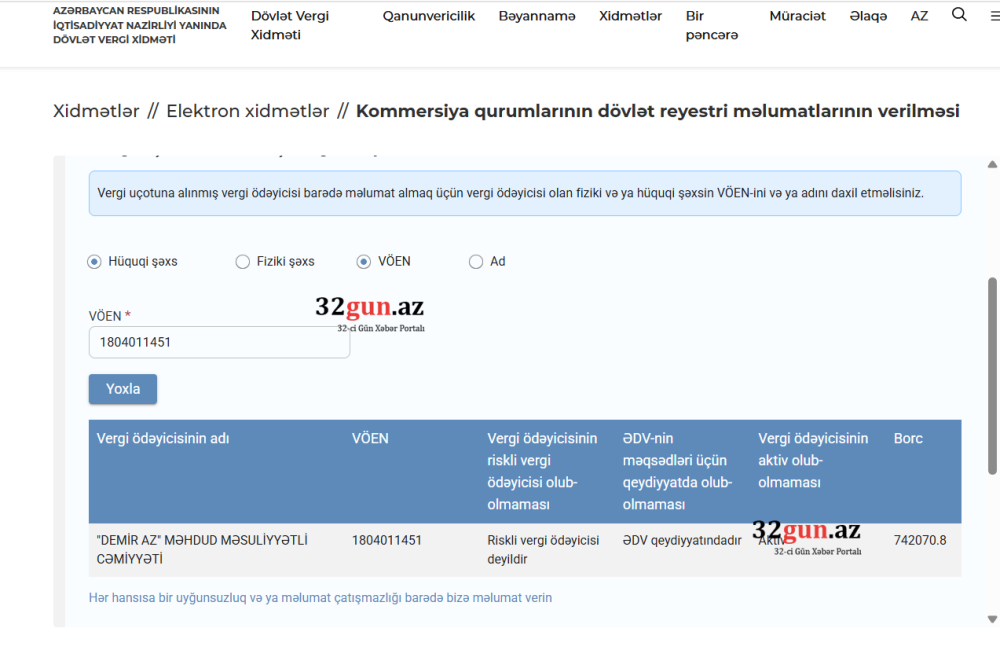Image resolution: width=1000 pixels, height=661 pixels.
Task: Choose the Ad search option
Action: [476, 262]
